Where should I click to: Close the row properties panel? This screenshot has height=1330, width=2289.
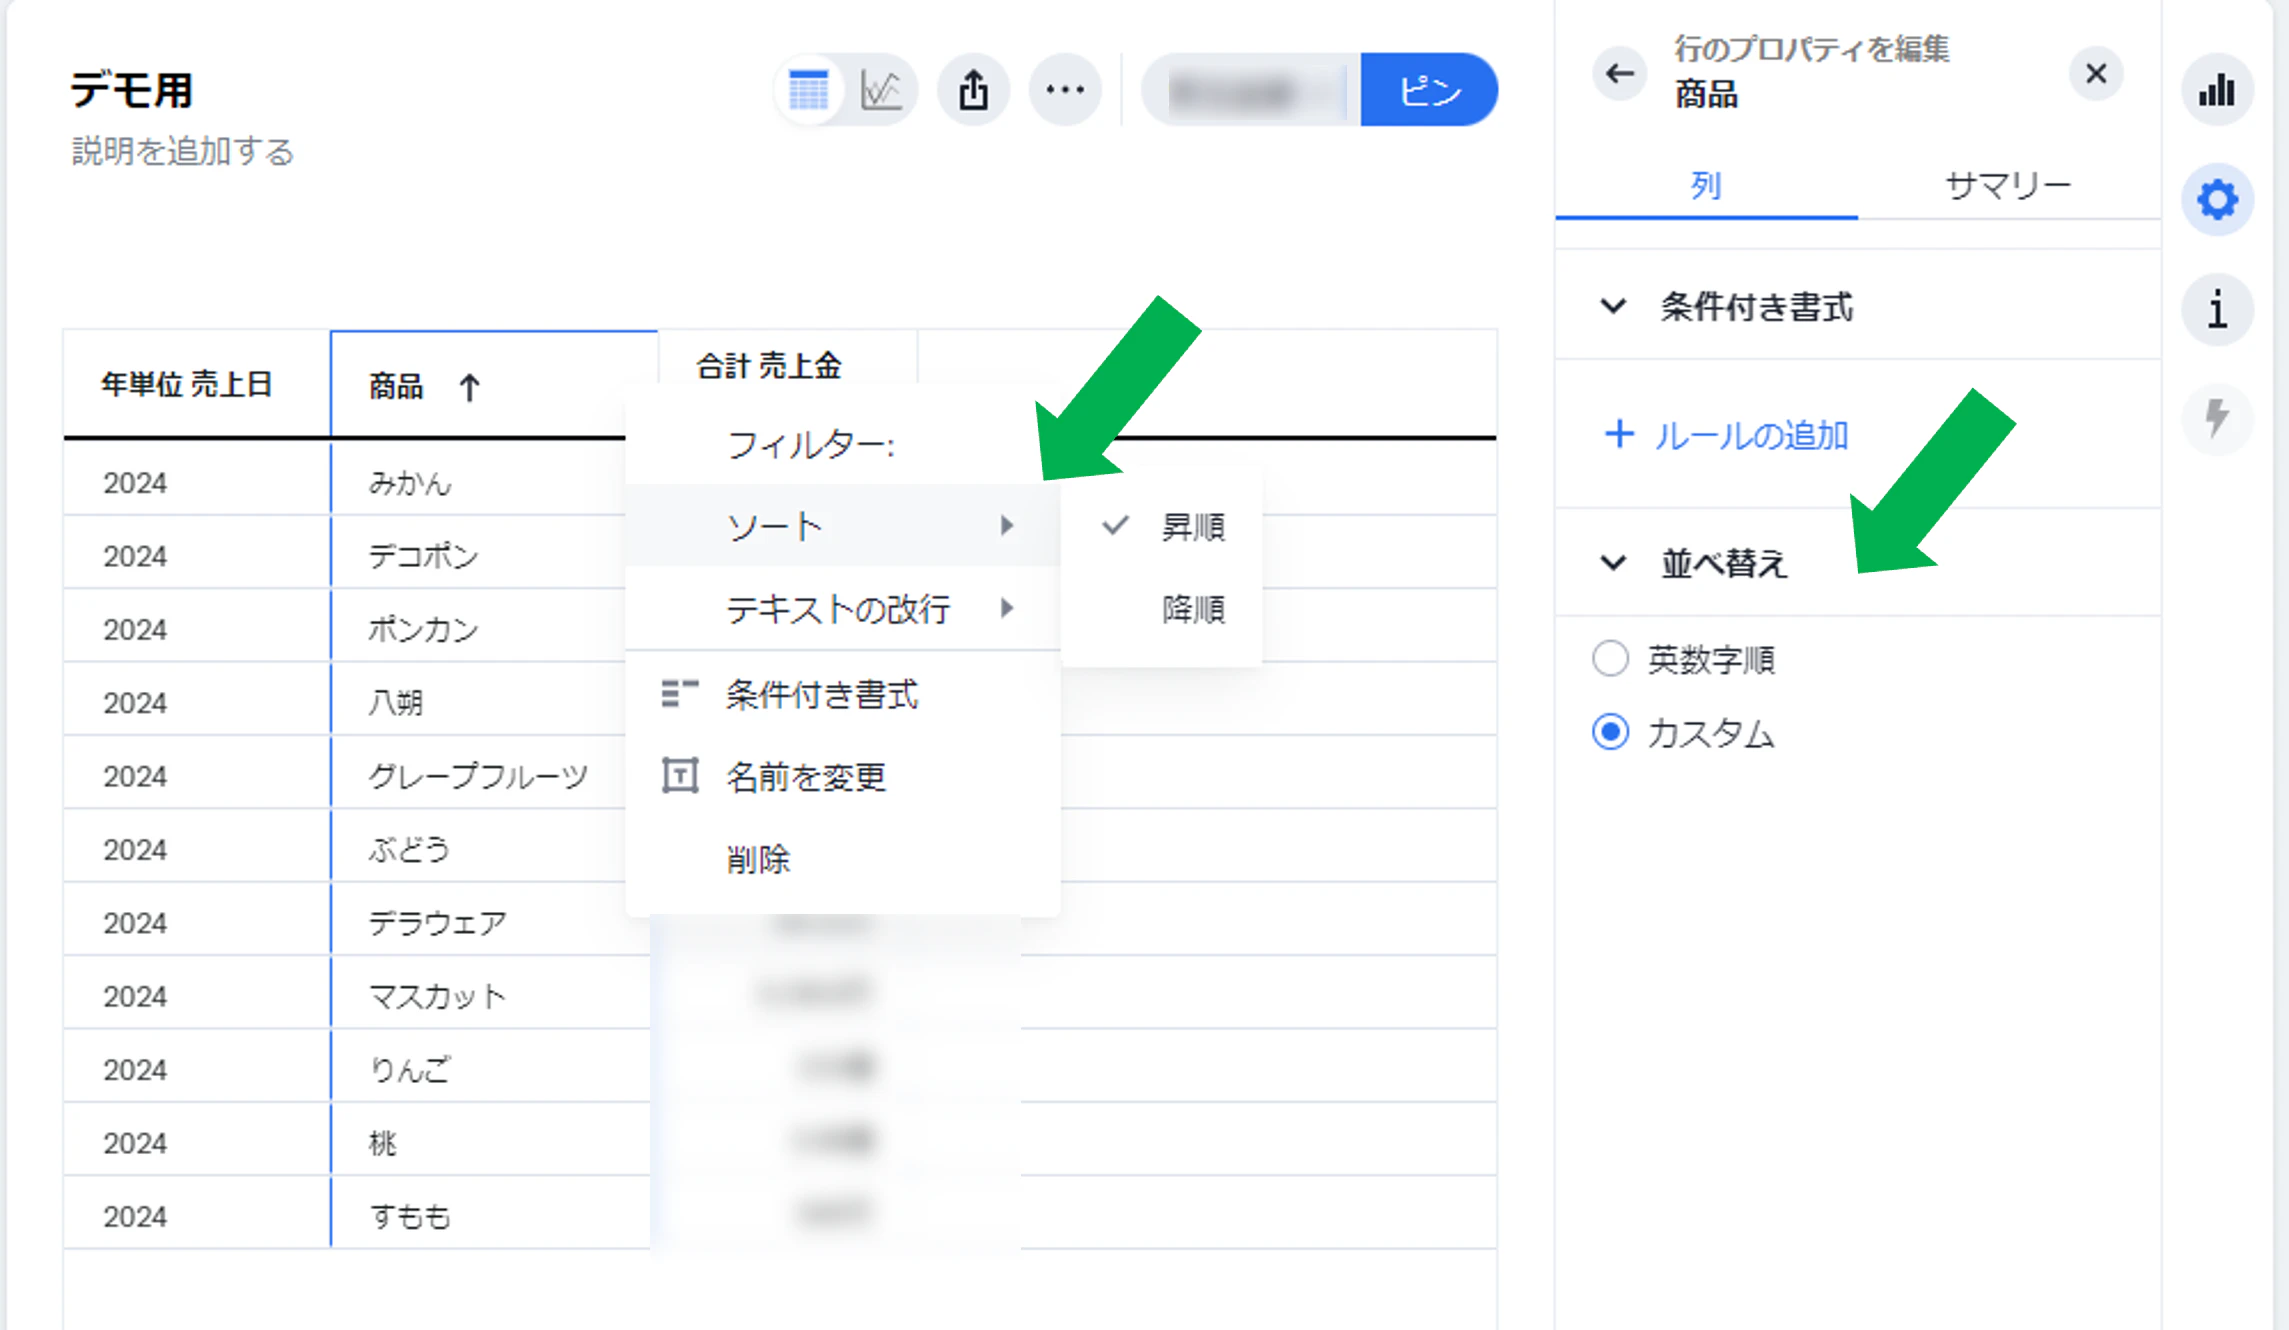coord(2096,74)
